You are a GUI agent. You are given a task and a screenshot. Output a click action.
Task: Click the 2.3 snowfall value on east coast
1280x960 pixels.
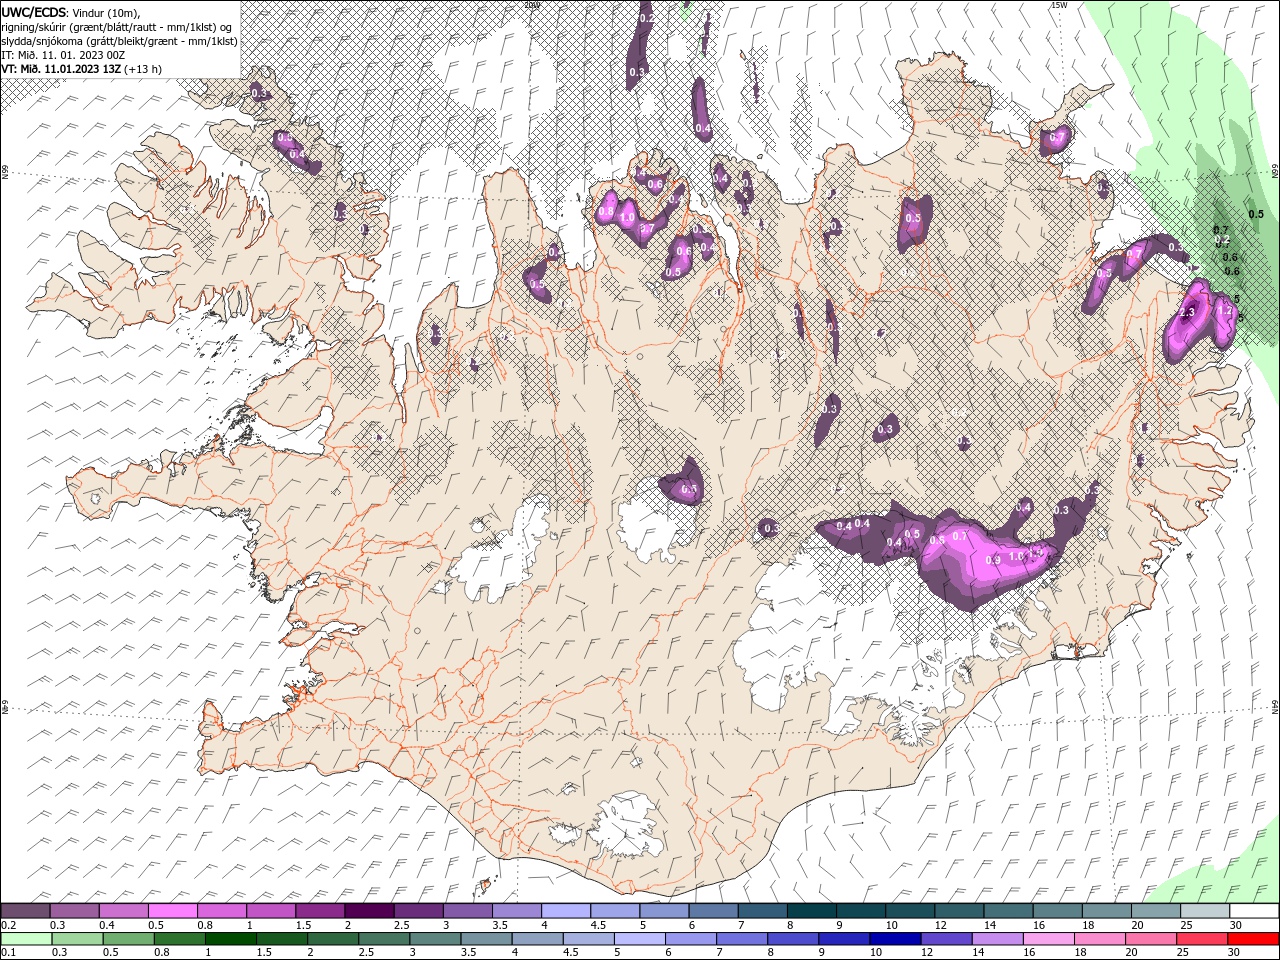pyautogui.click(x=1187, y=313)
